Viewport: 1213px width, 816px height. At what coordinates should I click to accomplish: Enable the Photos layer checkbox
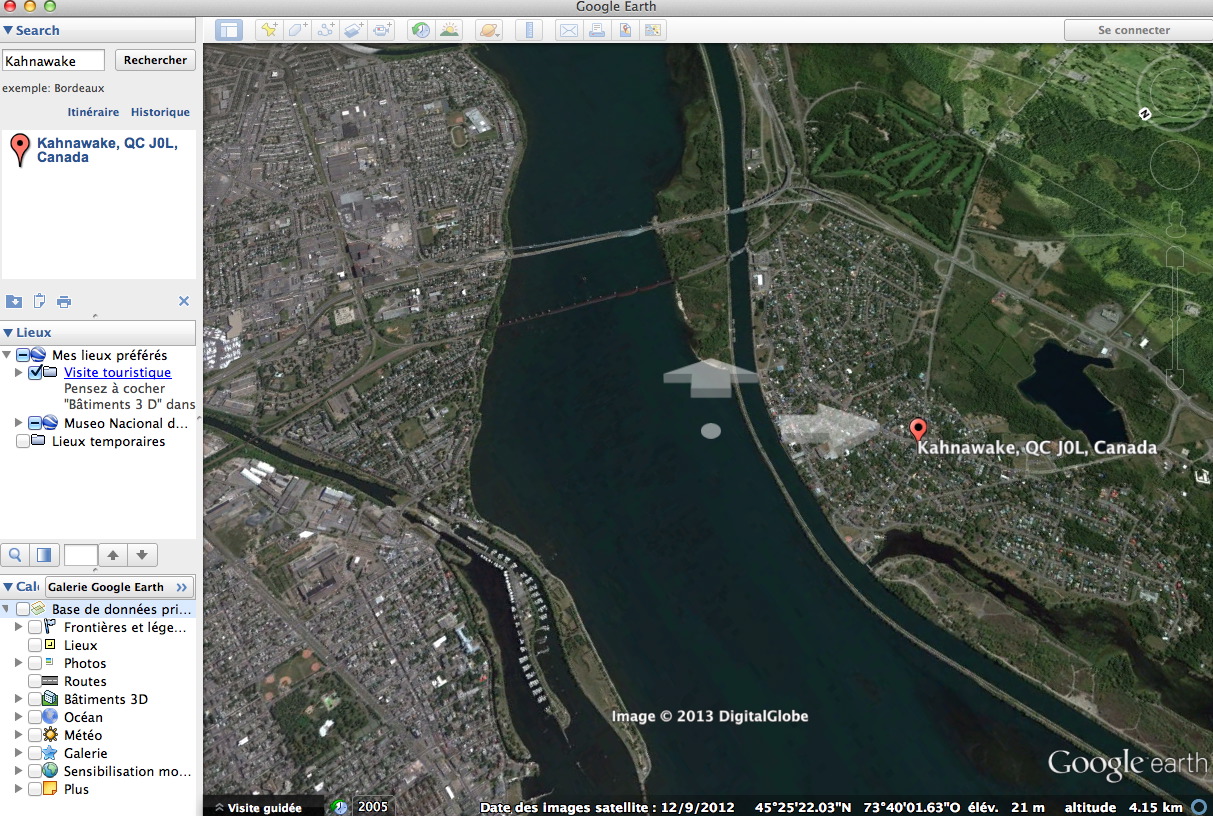click(35, 663)
